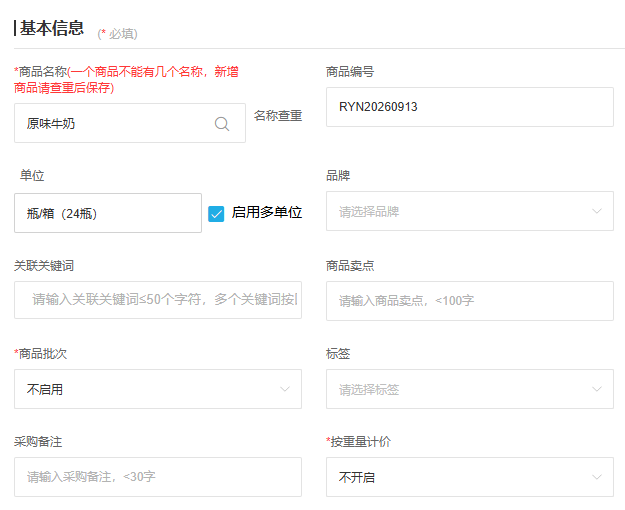Focus the 采购备注 input field

tap(158, 477)
